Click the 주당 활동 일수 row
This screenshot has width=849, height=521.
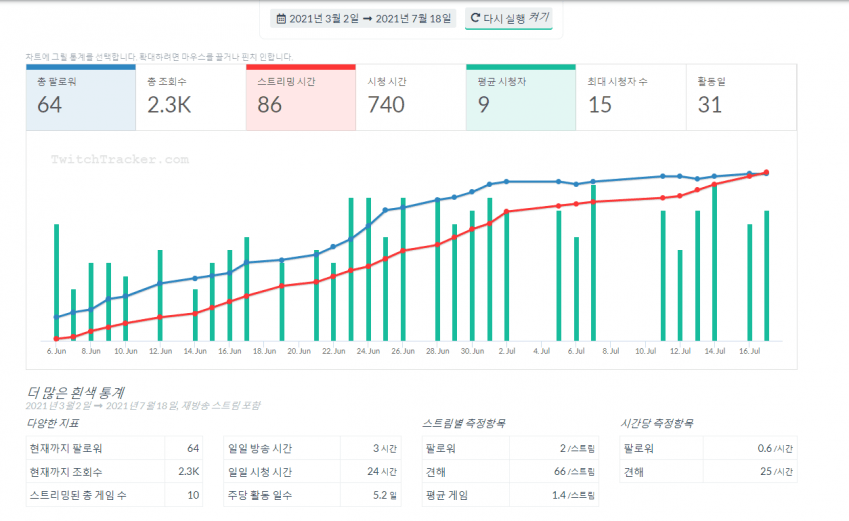[x=312, y=495]
